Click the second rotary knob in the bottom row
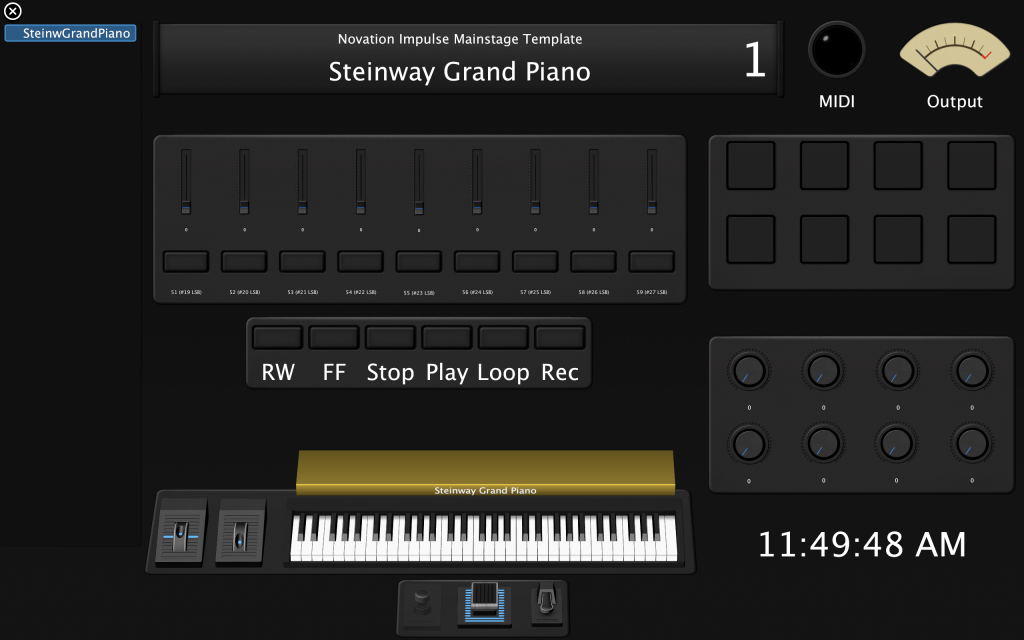1024x640 pixels. (x=824, y=444)
